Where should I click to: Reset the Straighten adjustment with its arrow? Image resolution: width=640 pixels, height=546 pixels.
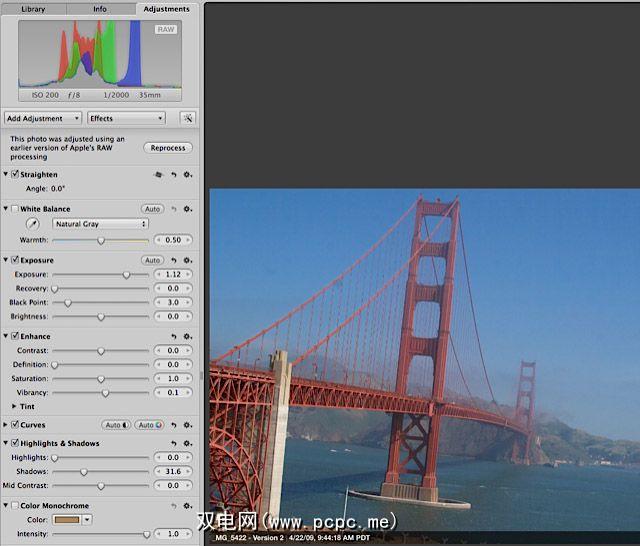(x=173, y=175)
